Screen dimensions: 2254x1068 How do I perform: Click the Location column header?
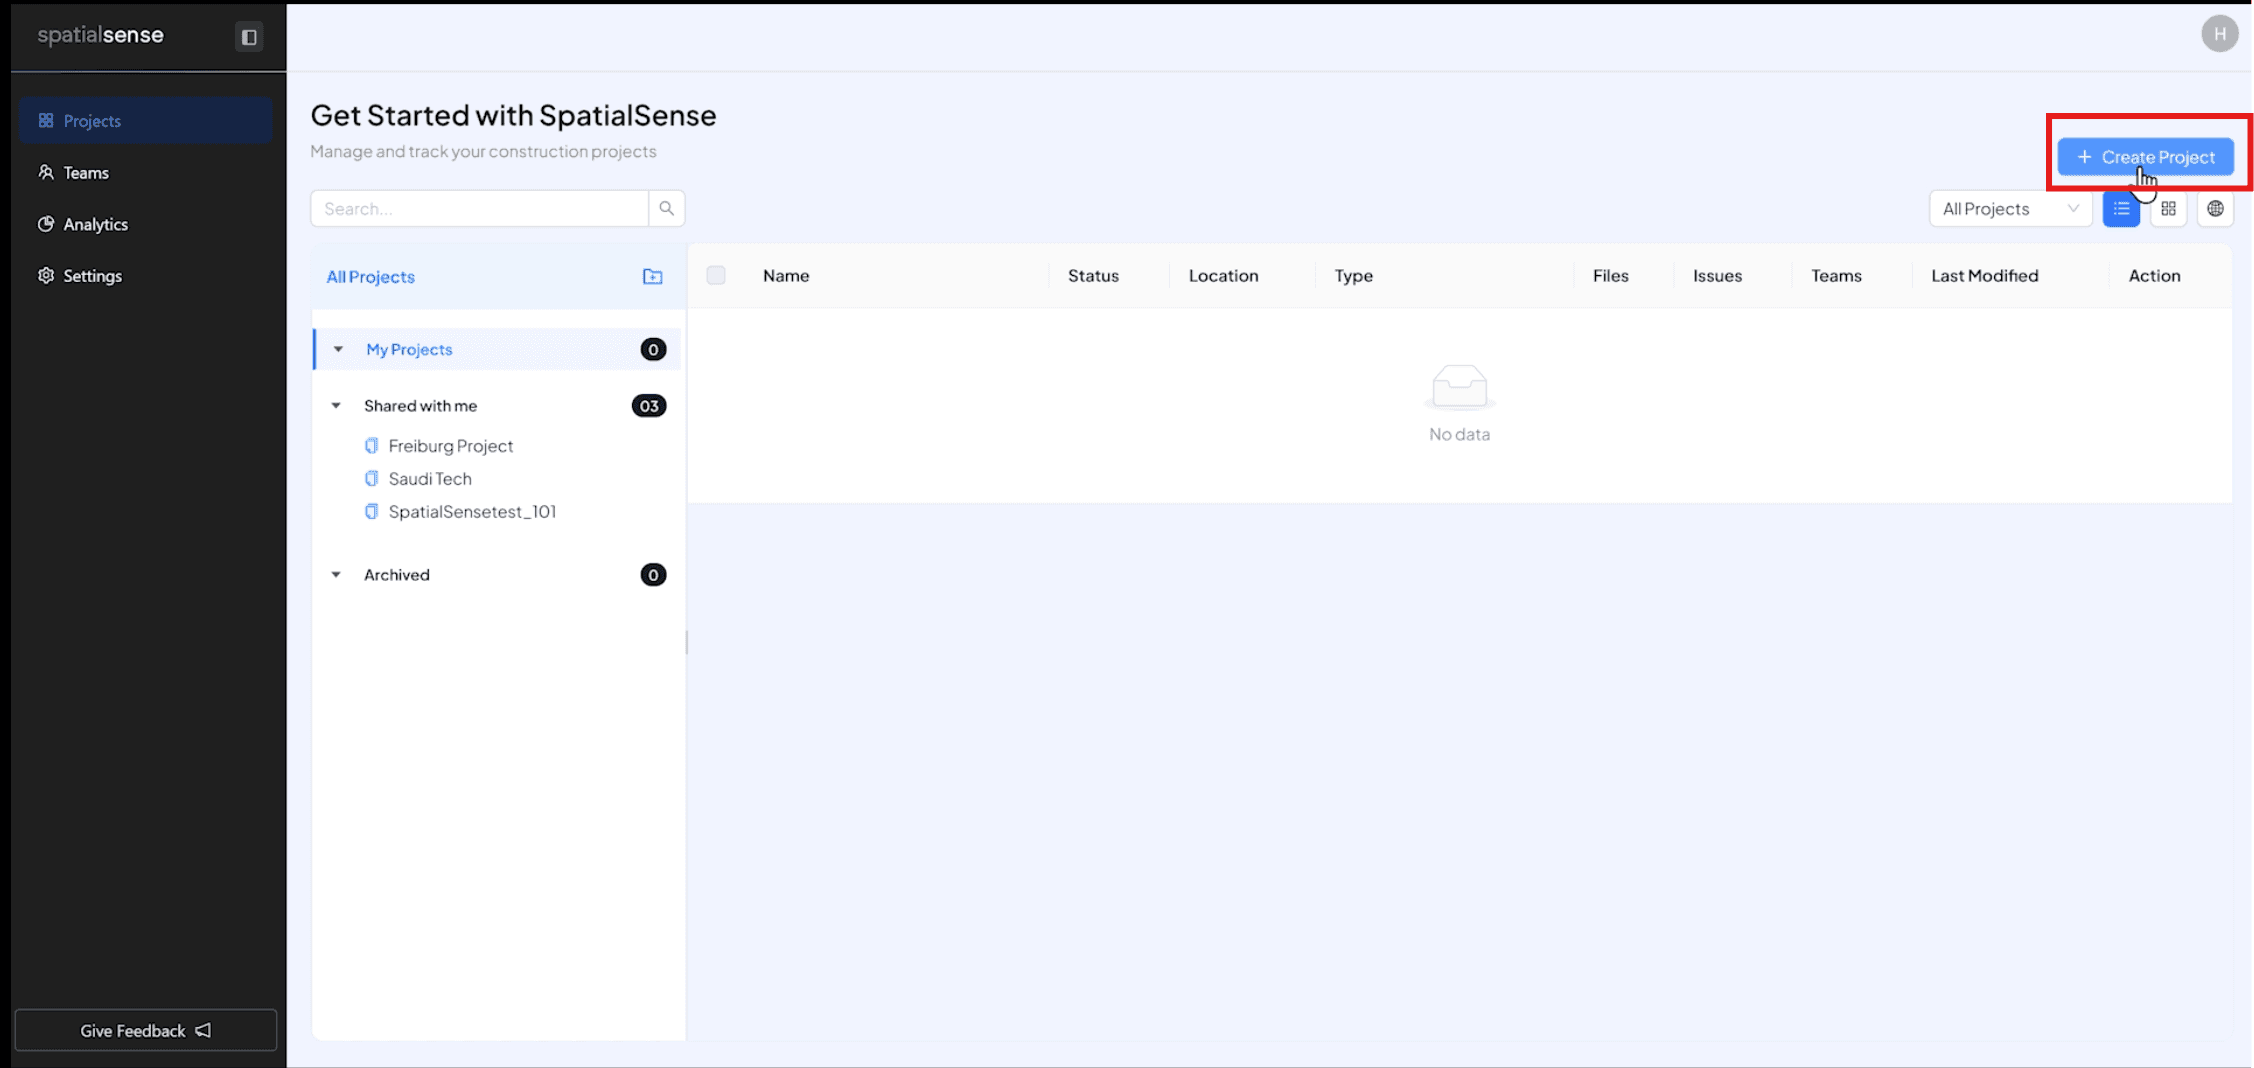pyautogui.click(x=1223, y=276)
